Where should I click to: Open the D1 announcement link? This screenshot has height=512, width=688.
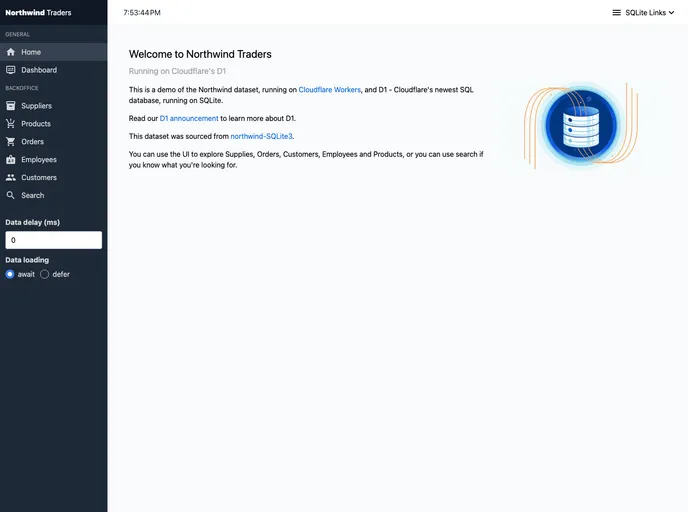point(189,118)
